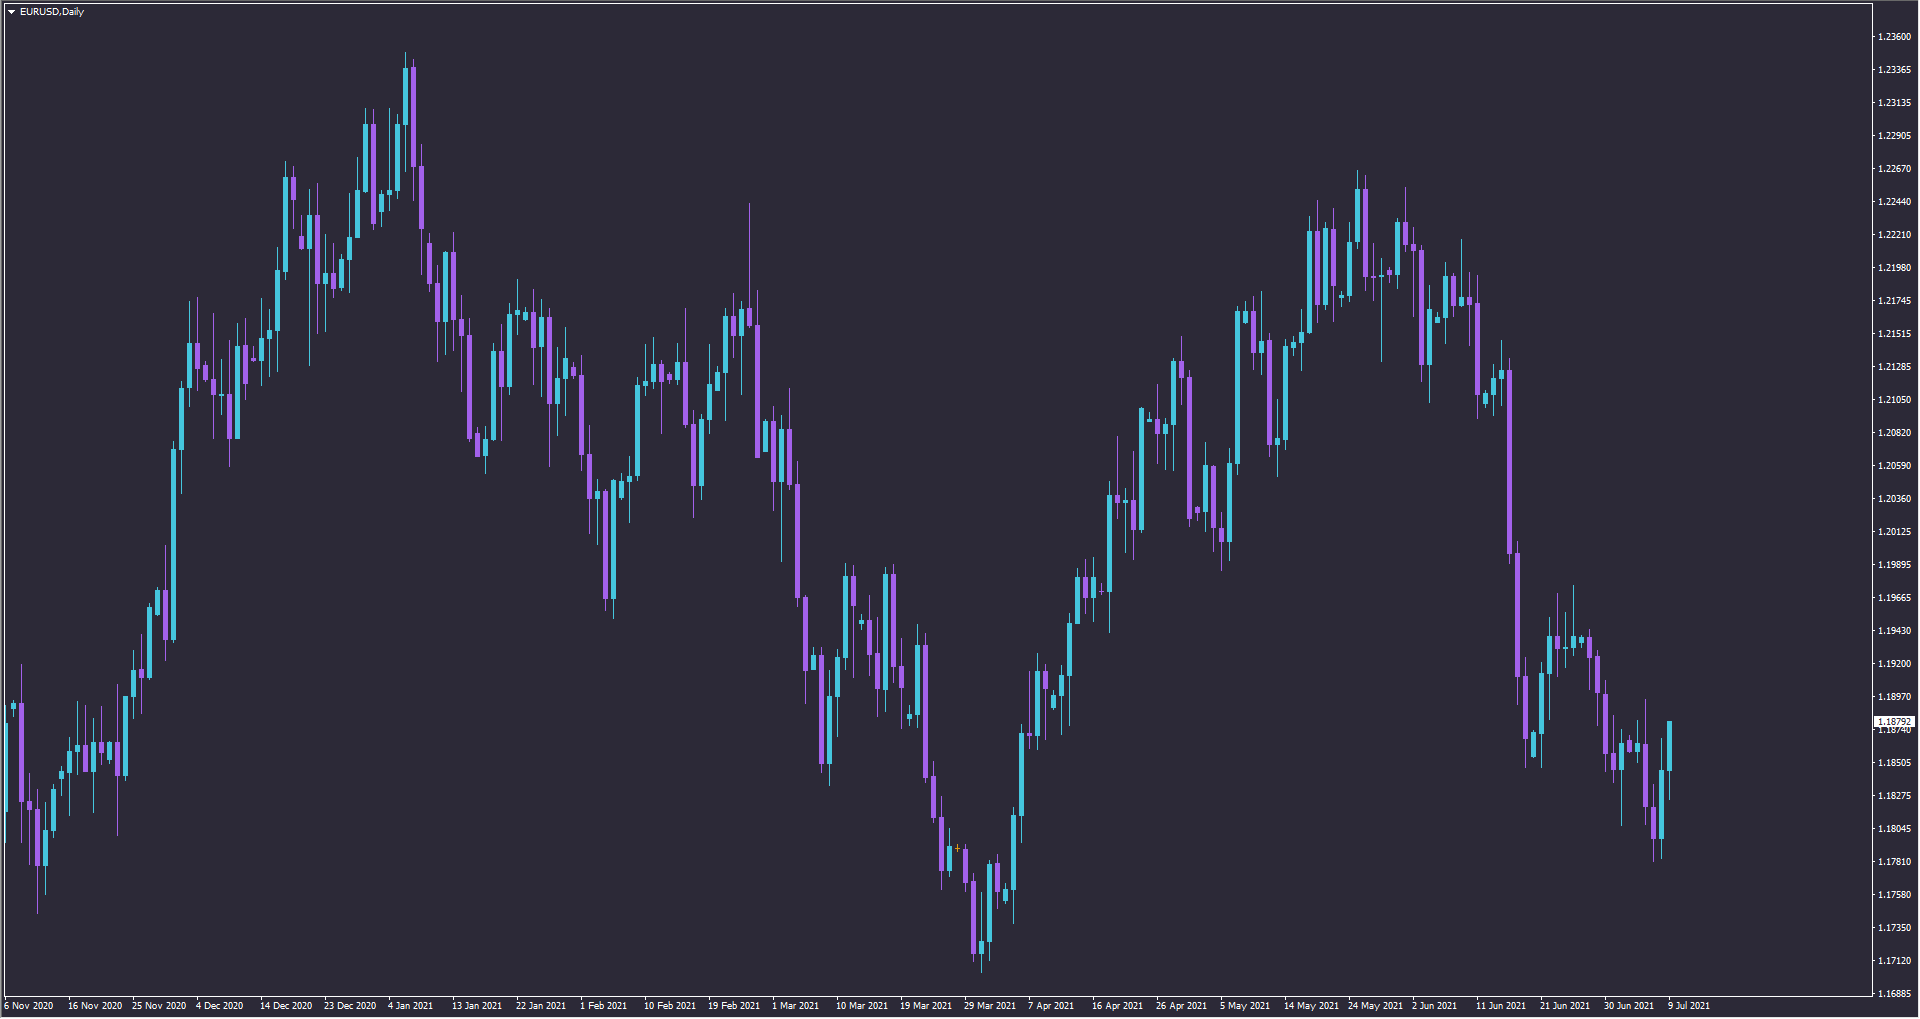
Task: Select the 16 Nov 2020 time axis label
Action: click(95, 1006)
